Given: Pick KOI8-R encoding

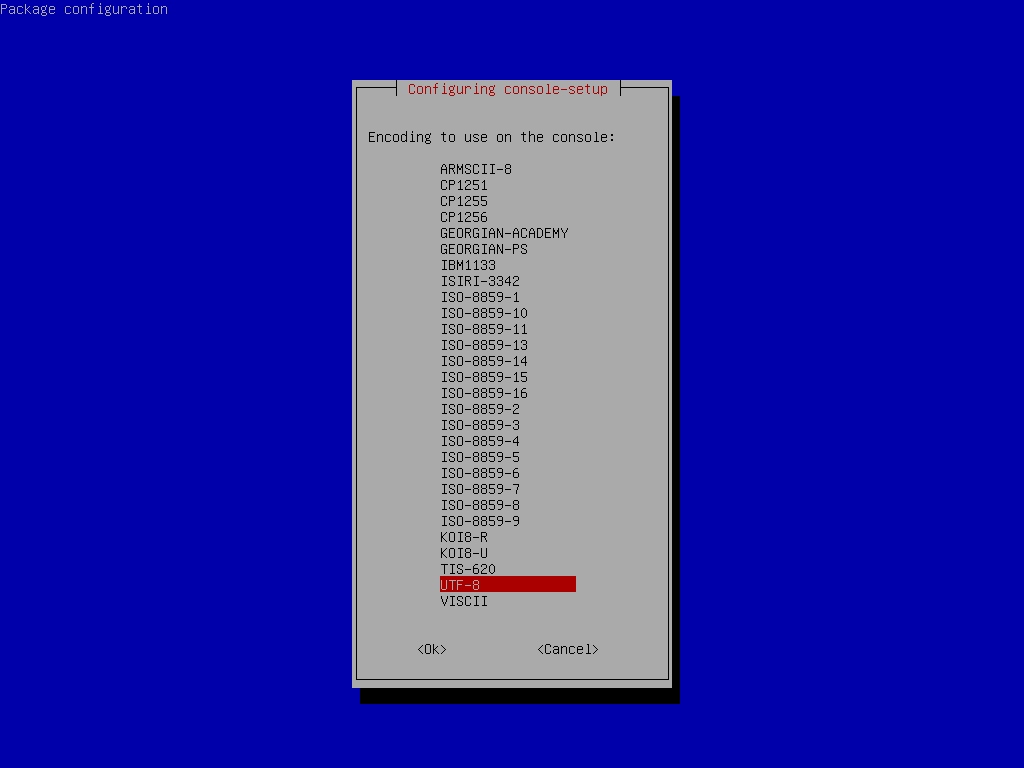Looking at the screenshot, I should coord(464,537).
